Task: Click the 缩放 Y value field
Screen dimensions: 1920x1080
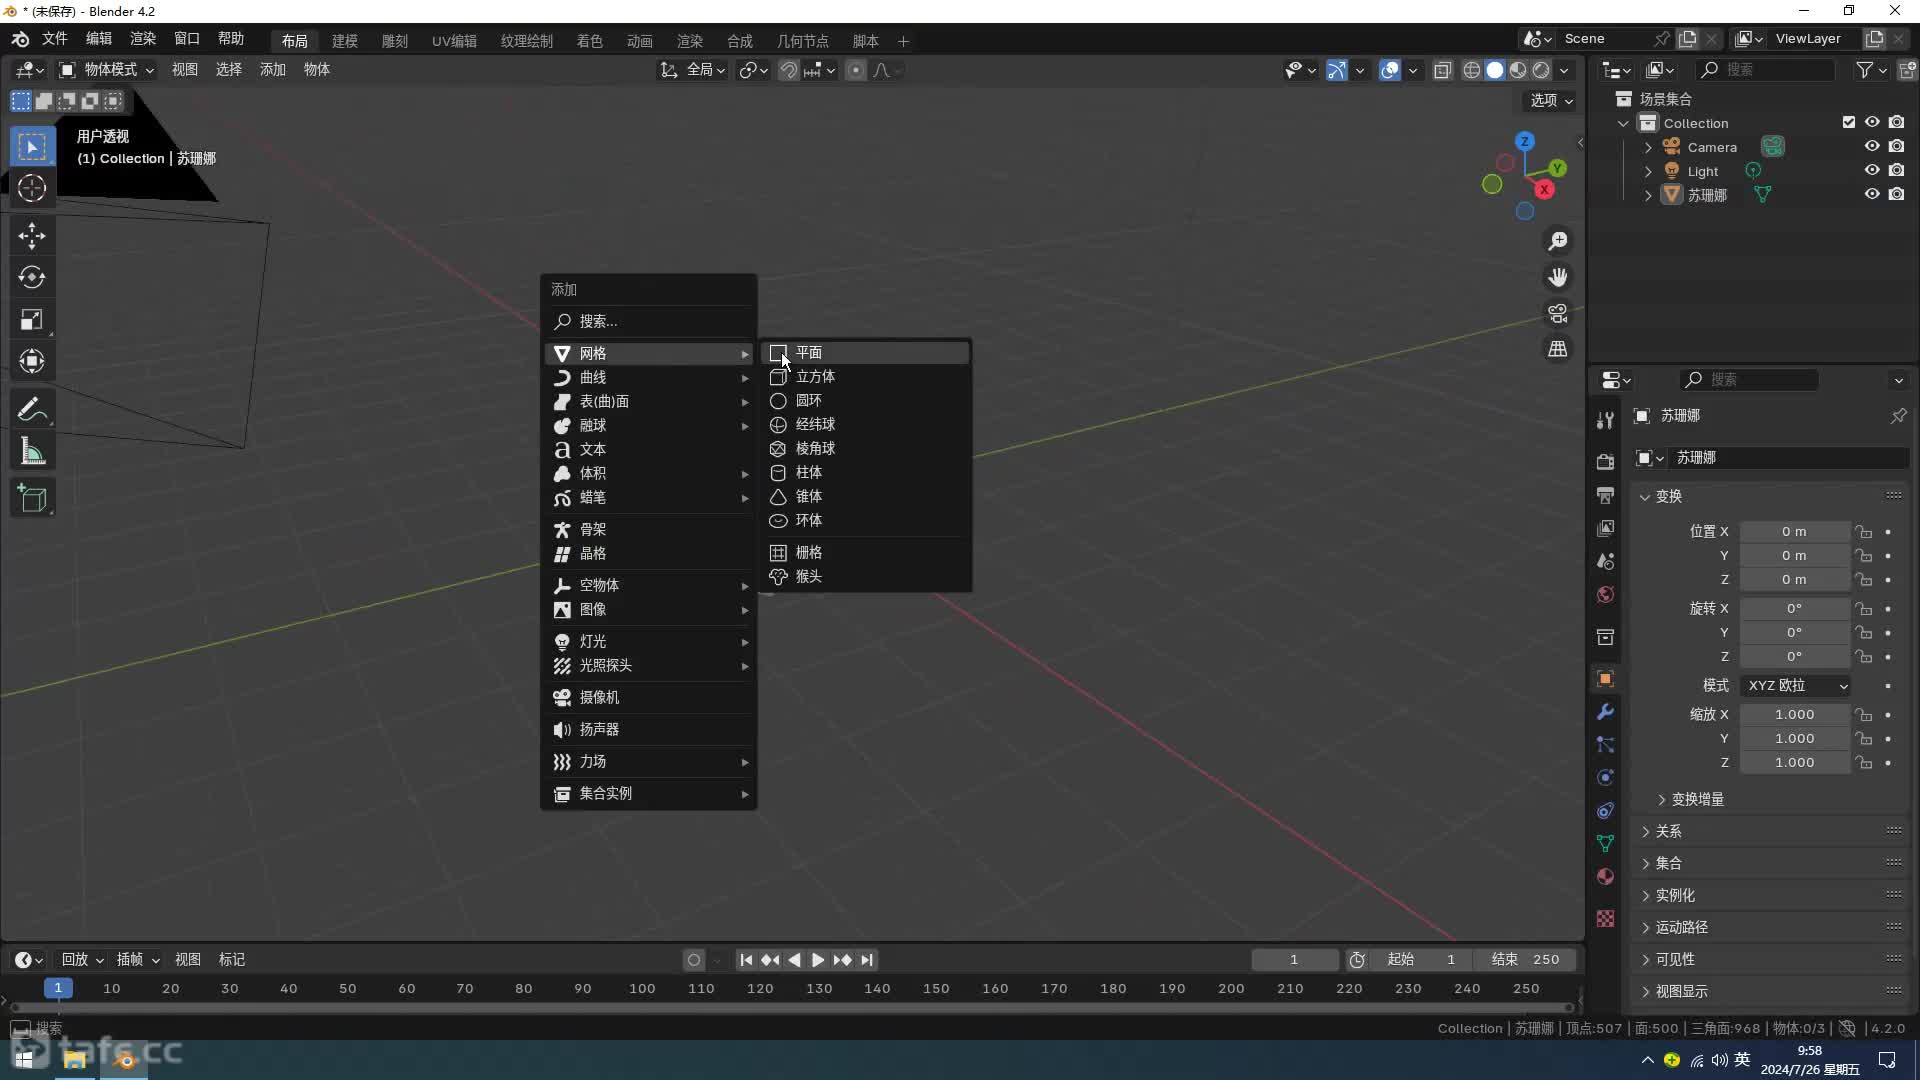Action: click(1794, 739)
